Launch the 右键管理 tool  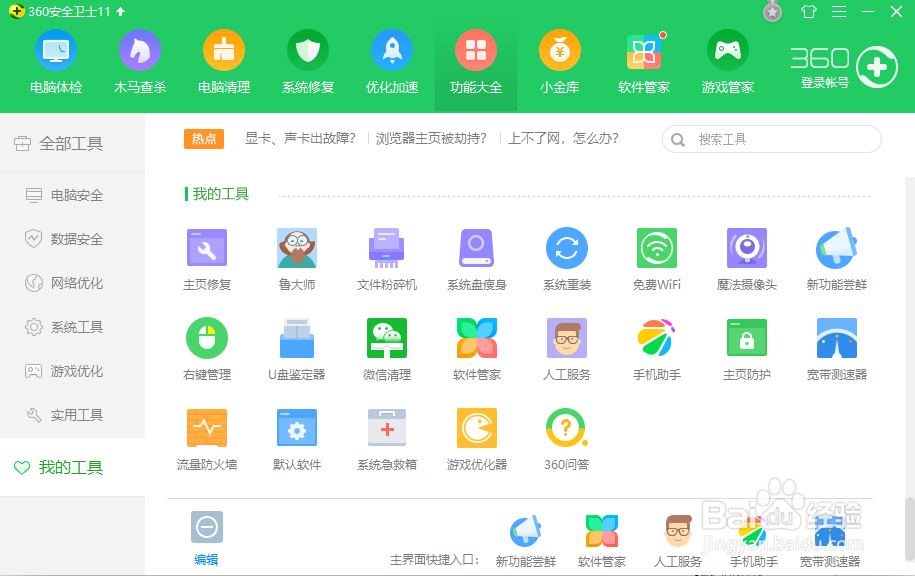click(207, 349)
